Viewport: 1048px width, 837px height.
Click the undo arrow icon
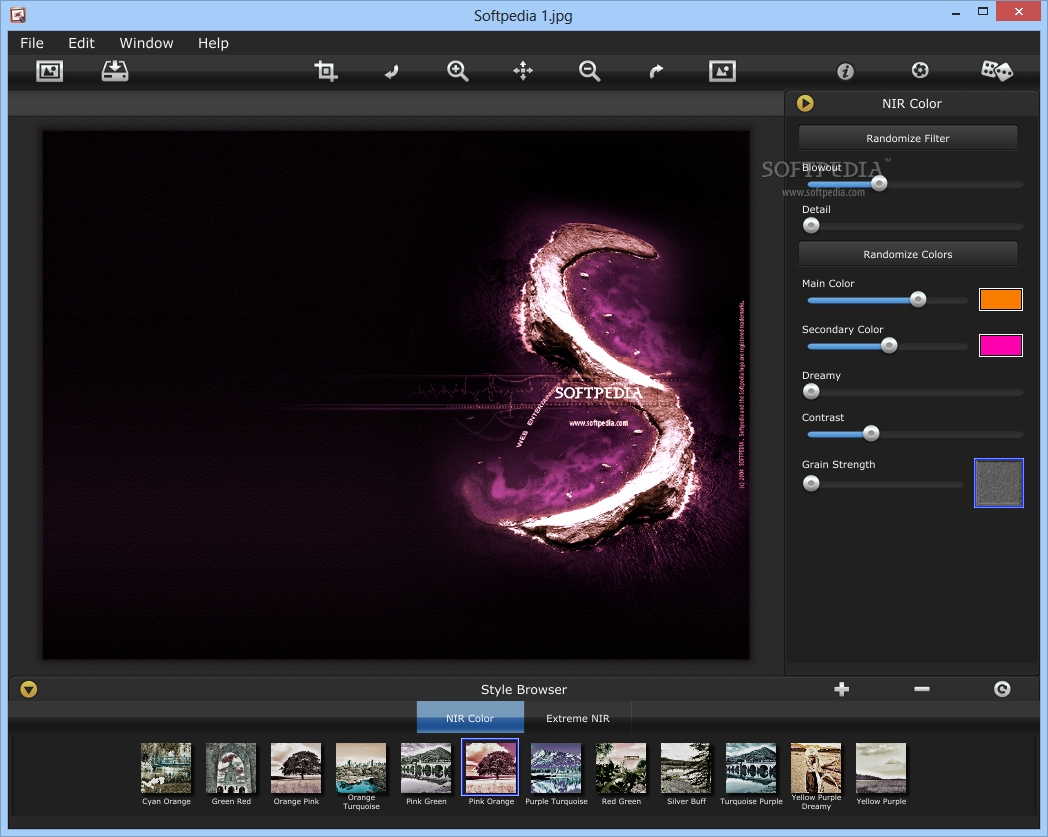392,72
